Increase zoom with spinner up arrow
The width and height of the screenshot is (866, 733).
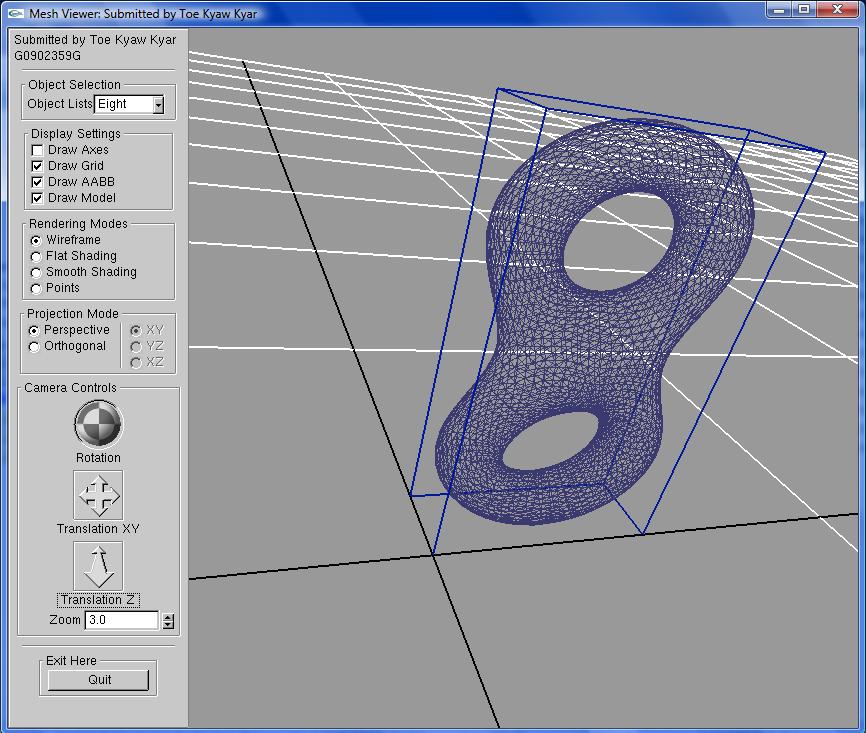click(168, 617)
